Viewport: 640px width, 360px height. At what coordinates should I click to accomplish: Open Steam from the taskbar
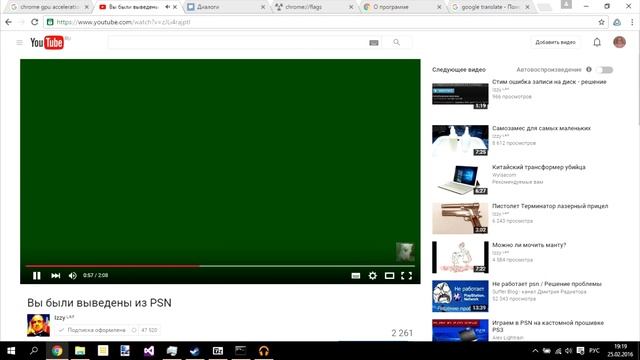[x=195, y=351]
